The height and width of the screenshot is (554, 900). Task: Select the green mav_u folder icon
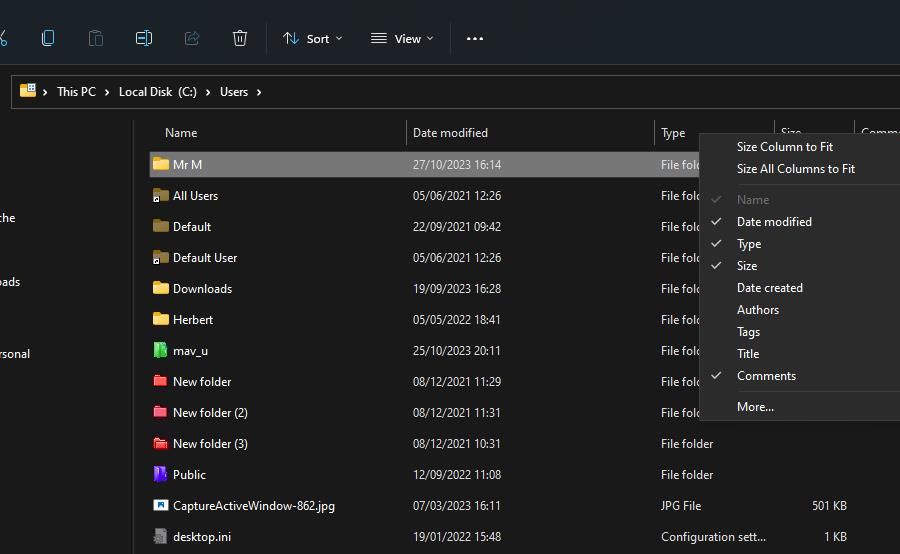[x=160, y=351]
